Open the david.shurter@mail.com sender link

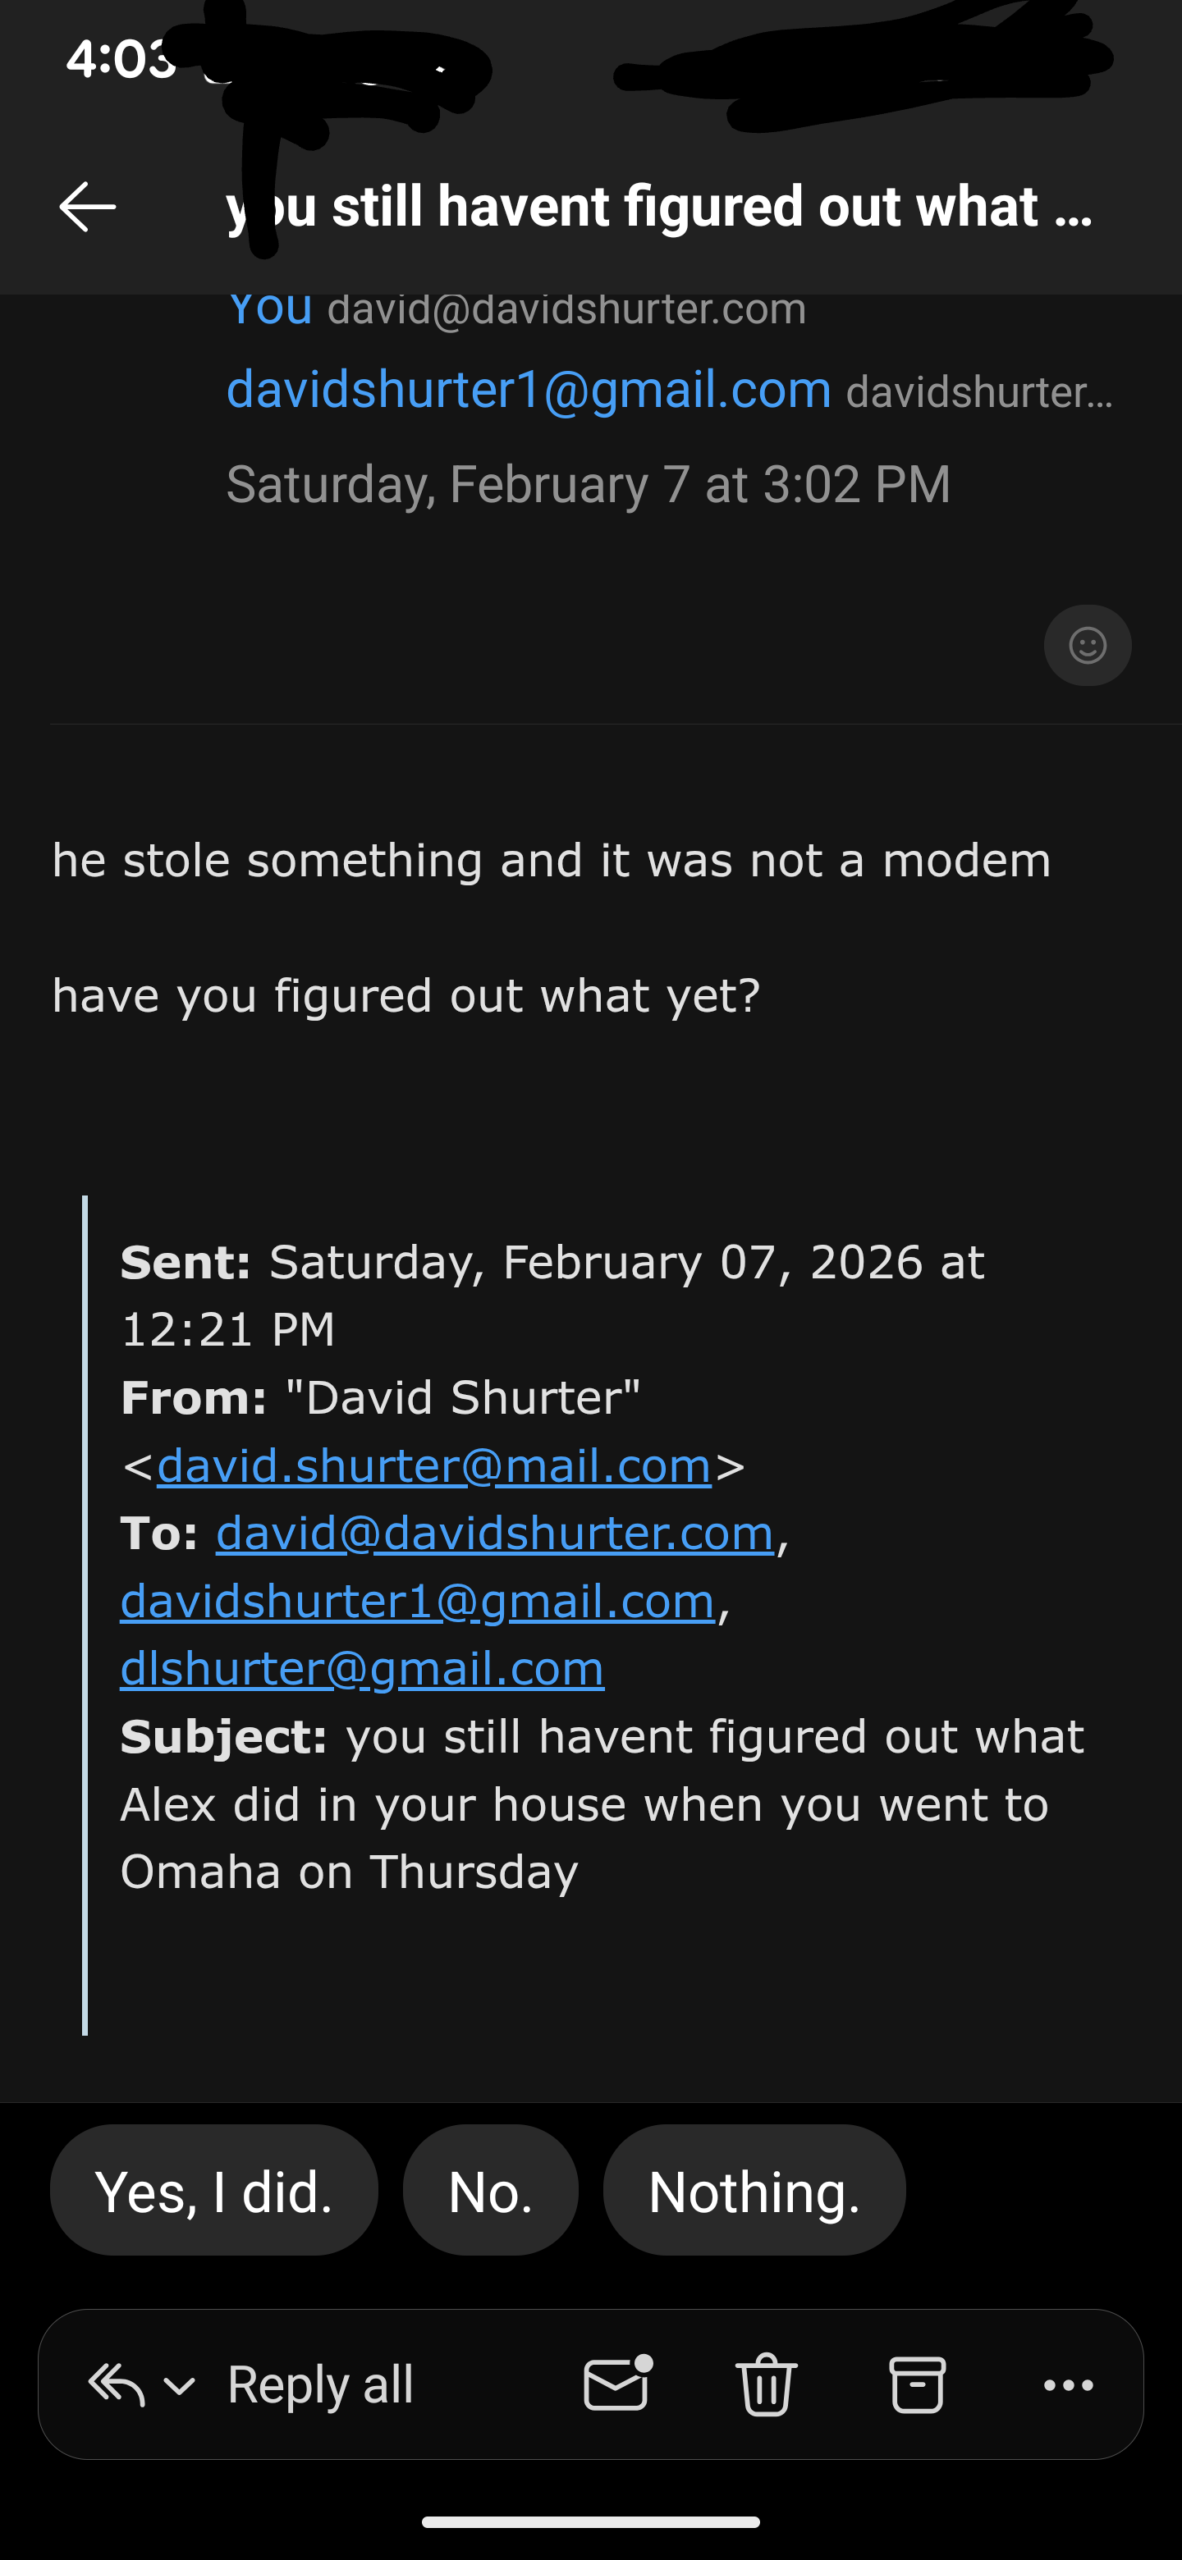(x=434, y=1467)
